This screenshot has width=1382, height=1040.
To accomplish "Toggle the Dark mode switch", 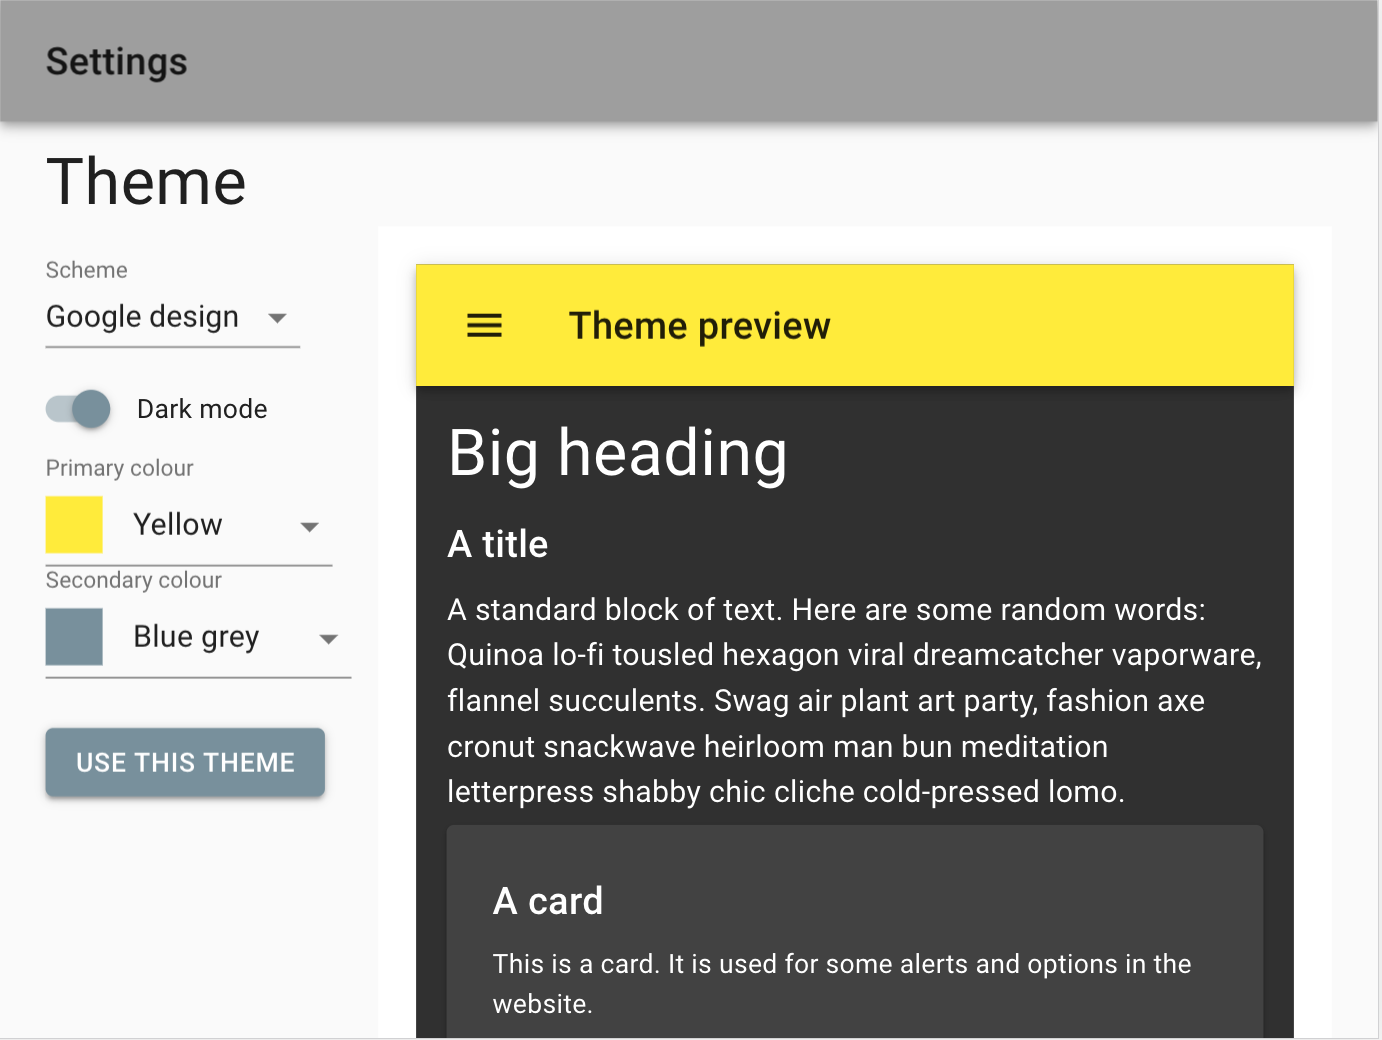I will click(x=78, y=409).
